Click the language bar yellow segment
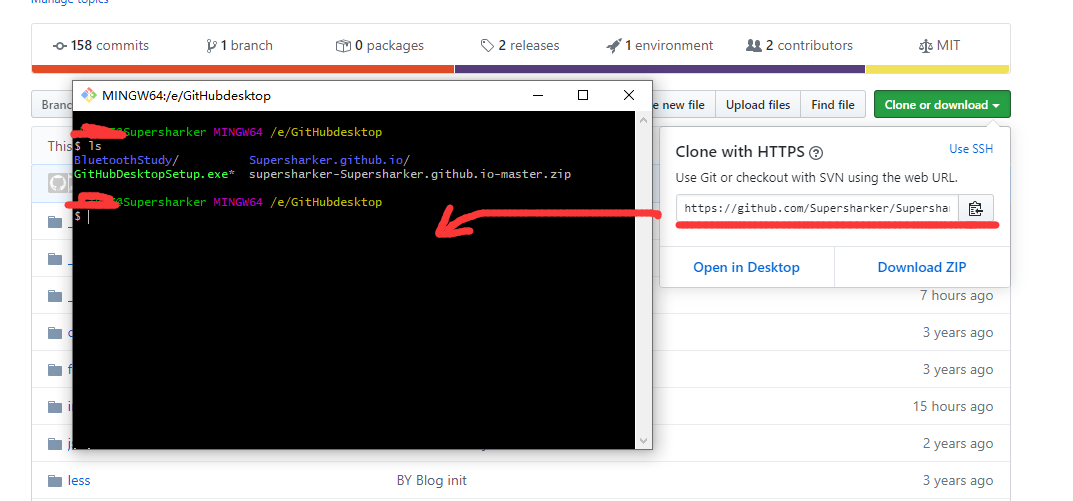The image size is (1073, 501). click(x=938, y=69)
